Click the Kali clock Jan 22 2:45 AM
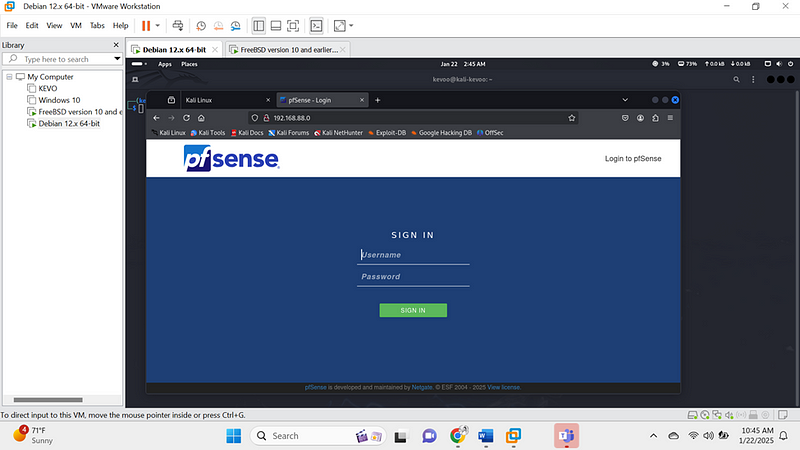This screenshot has height=450, width=800. pyautogui.click(x=463, y=64)
